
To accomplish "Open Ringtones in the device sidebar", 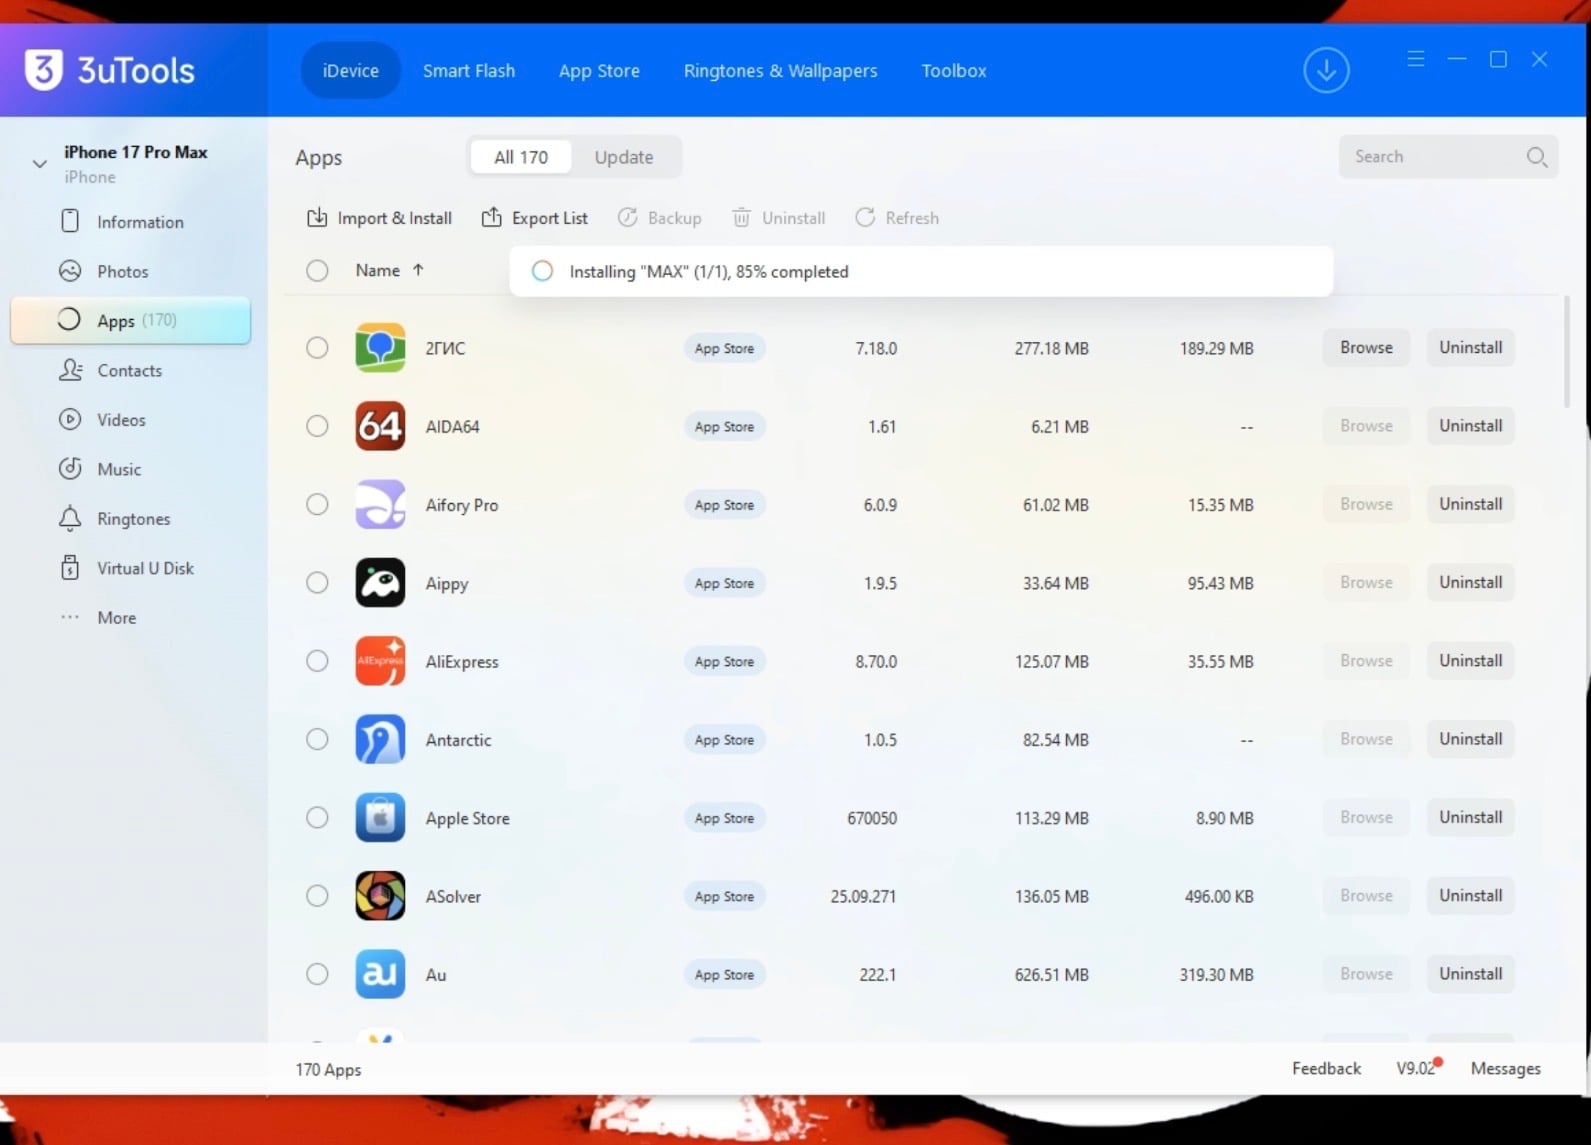I will pos(130,519).
